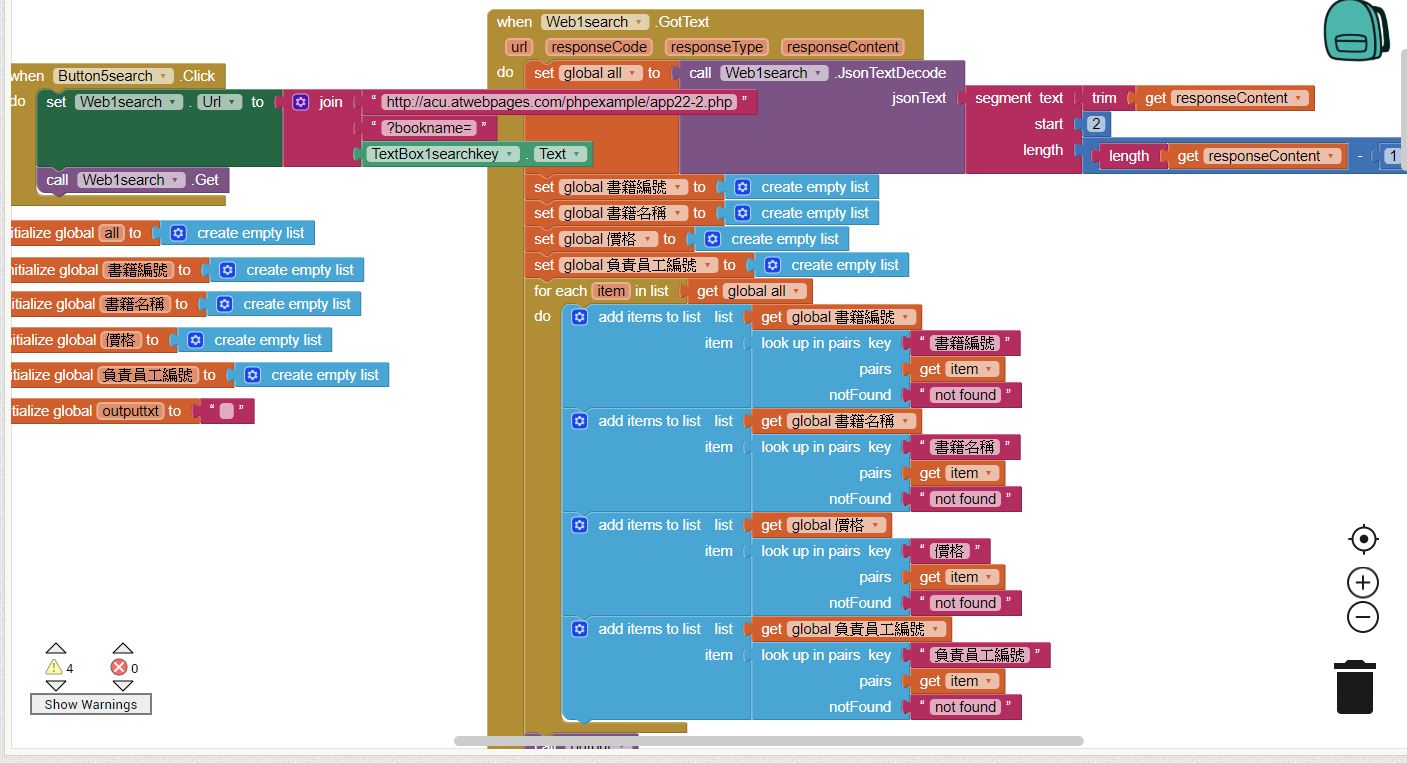
Task: Open gear on initialize 書籍名稱 empty list
Action: [225, 304]
